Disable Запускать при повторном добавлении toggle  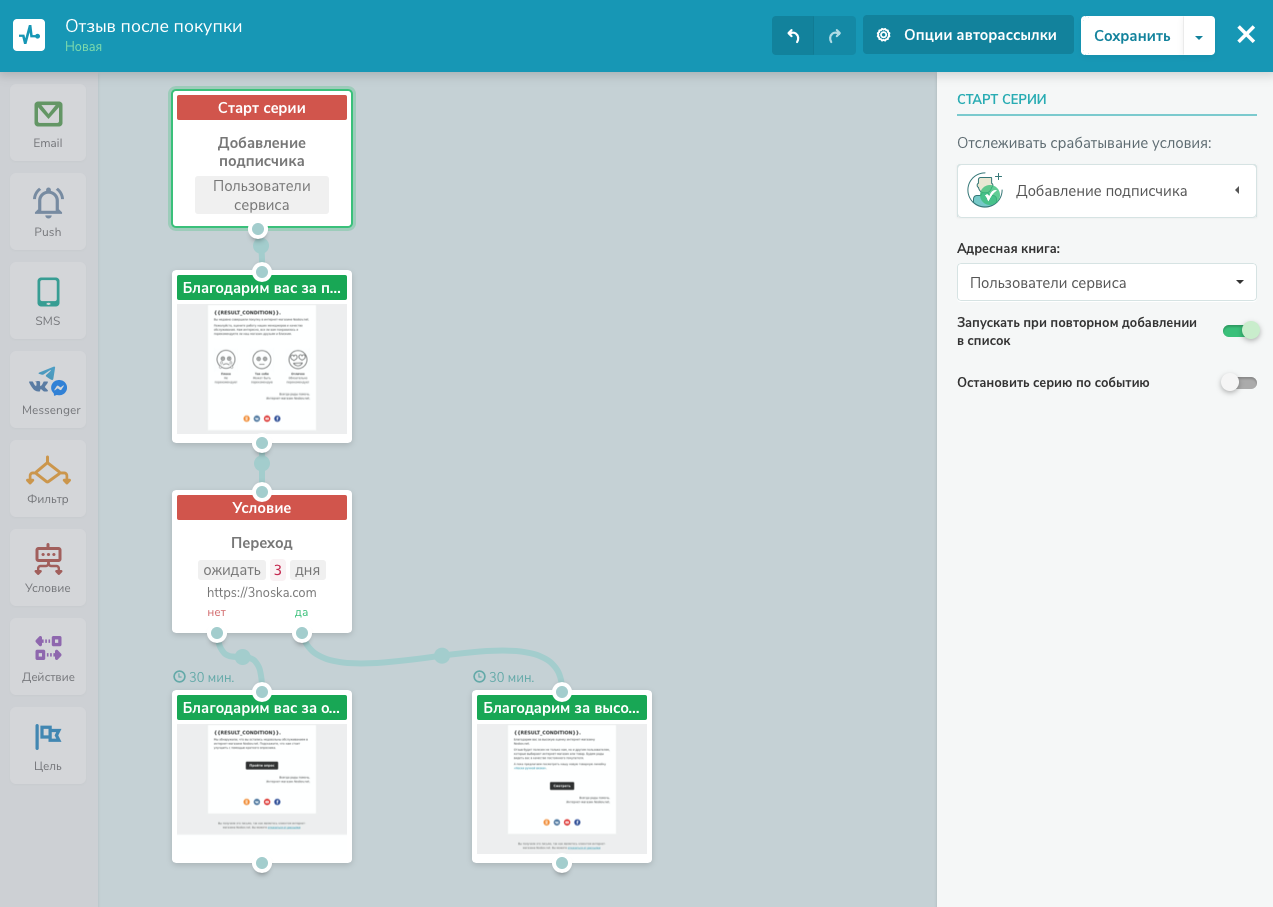pyautogui.click(x=1240, y=331)
